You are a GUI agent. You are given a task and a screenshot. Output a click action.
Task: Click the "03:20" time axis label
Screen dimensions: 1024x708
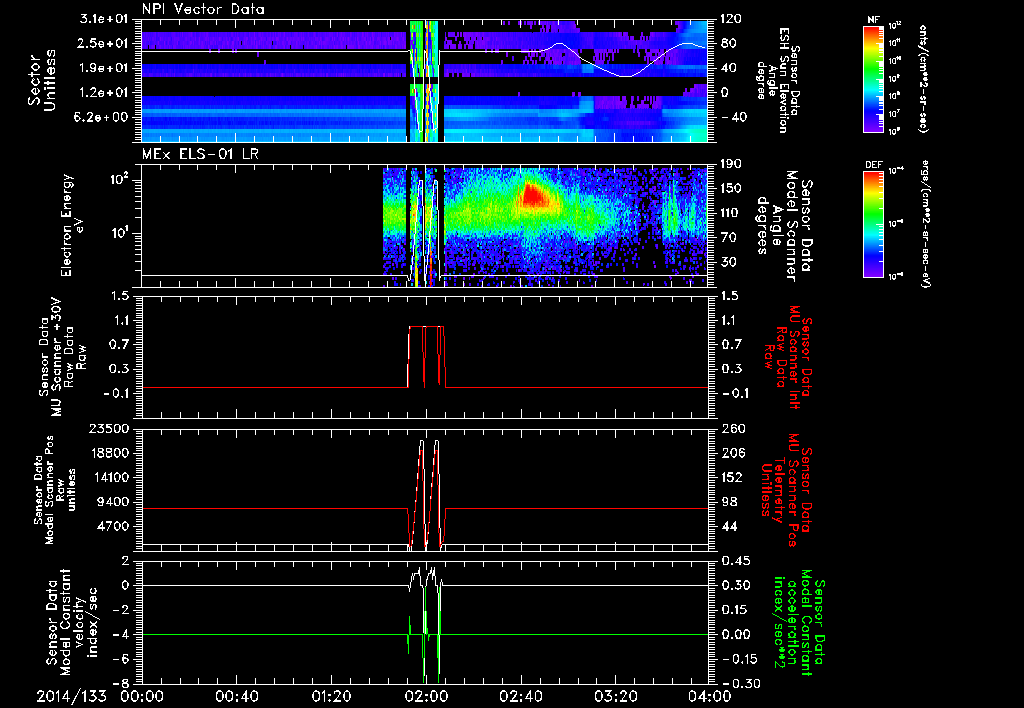tap(615, 696)
